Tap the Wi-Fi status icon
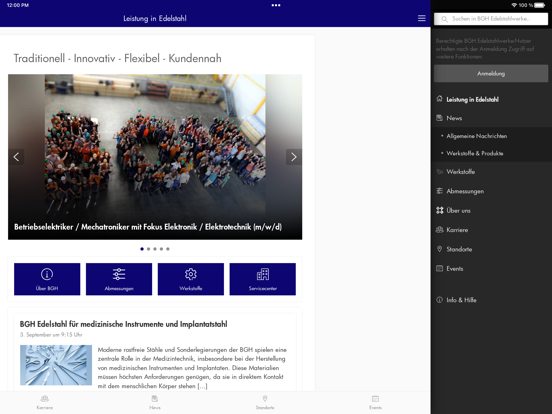The width and height of the screenshot is (552, 414). tap(514, 5)
